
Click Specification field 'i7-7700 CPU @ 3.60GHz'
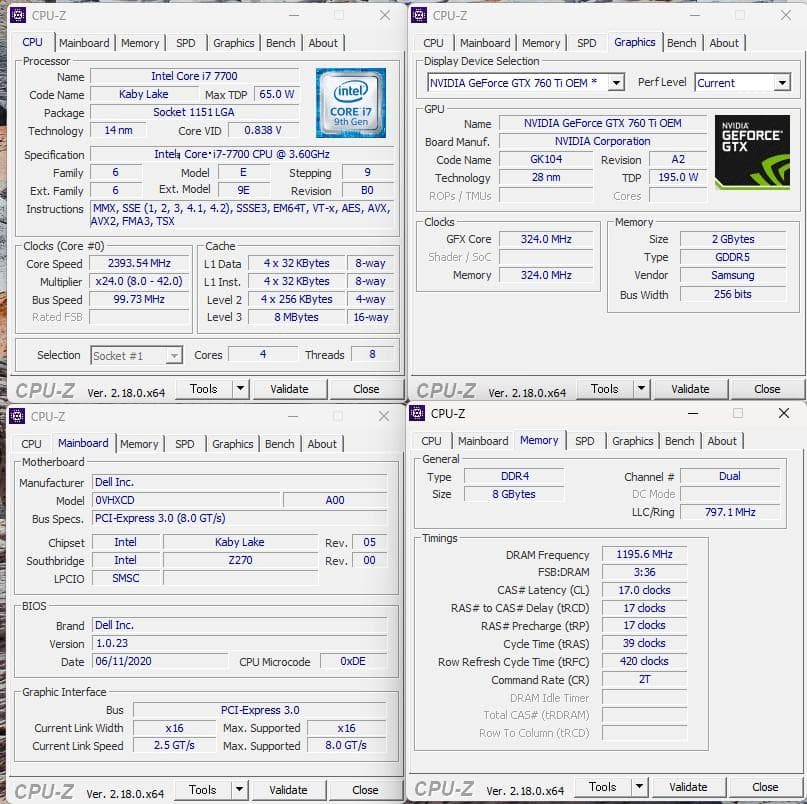[x=242, y=154]
